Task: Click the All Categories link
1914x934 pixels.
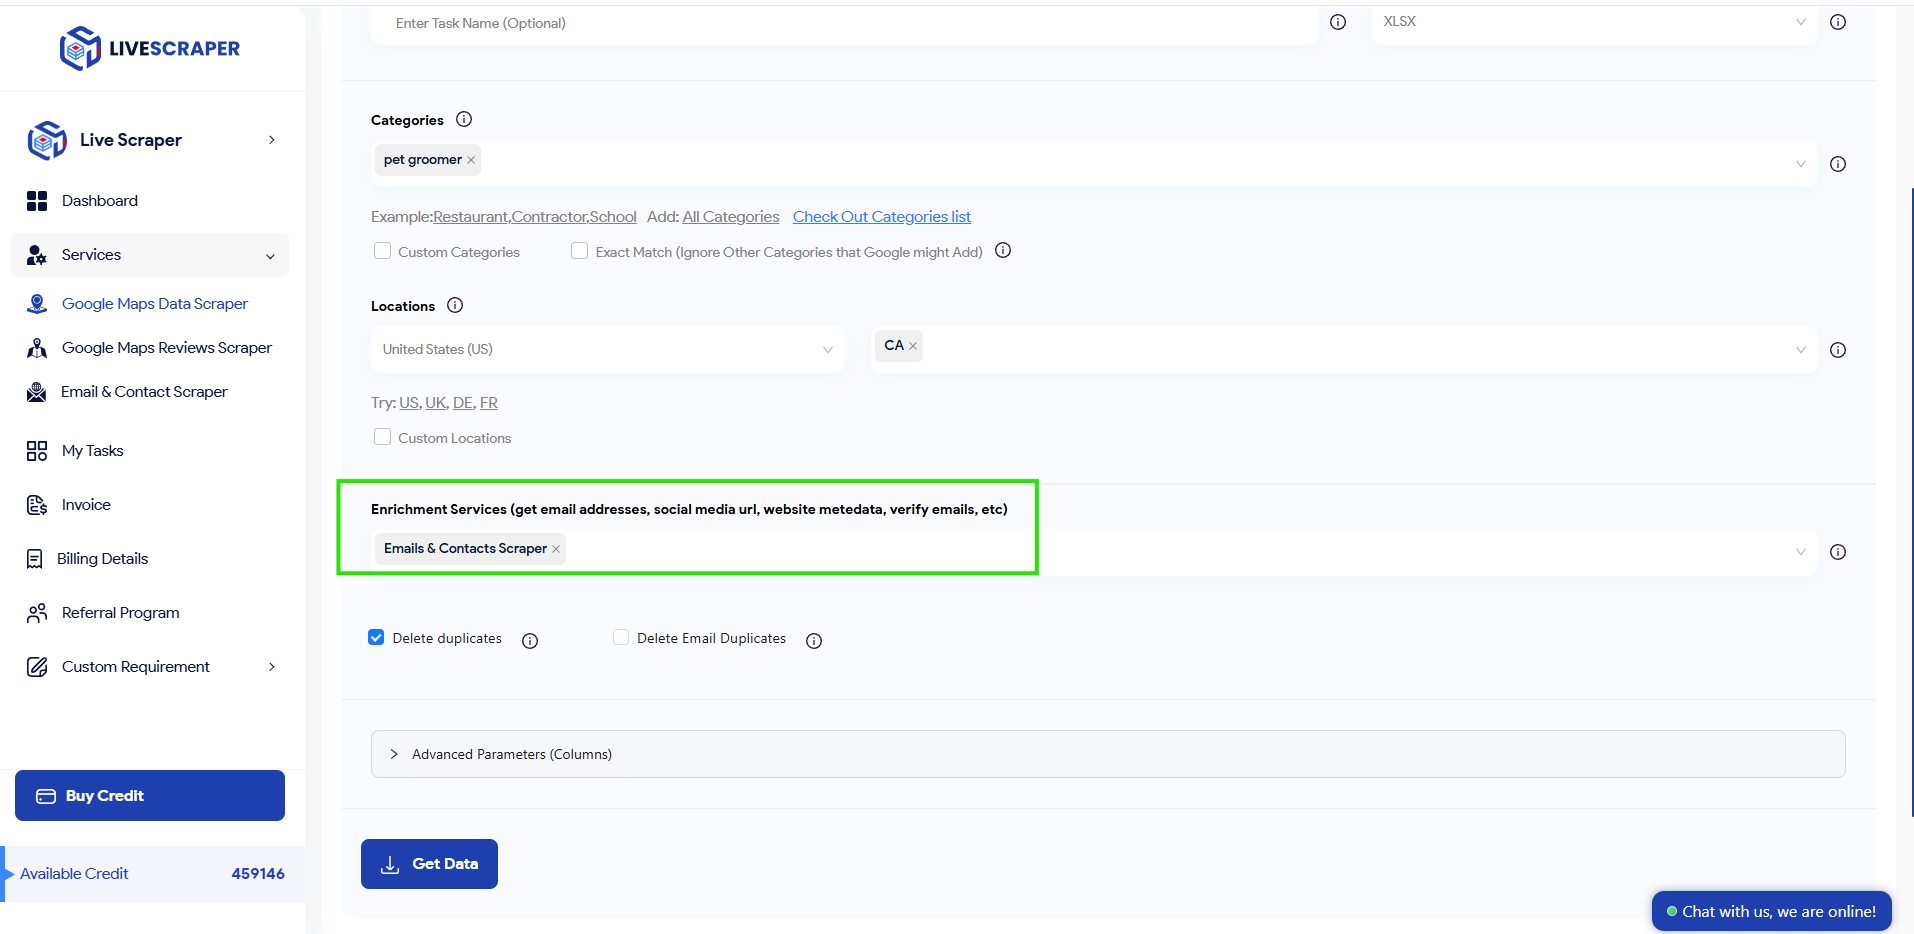Action: click(x=731, y=217)
